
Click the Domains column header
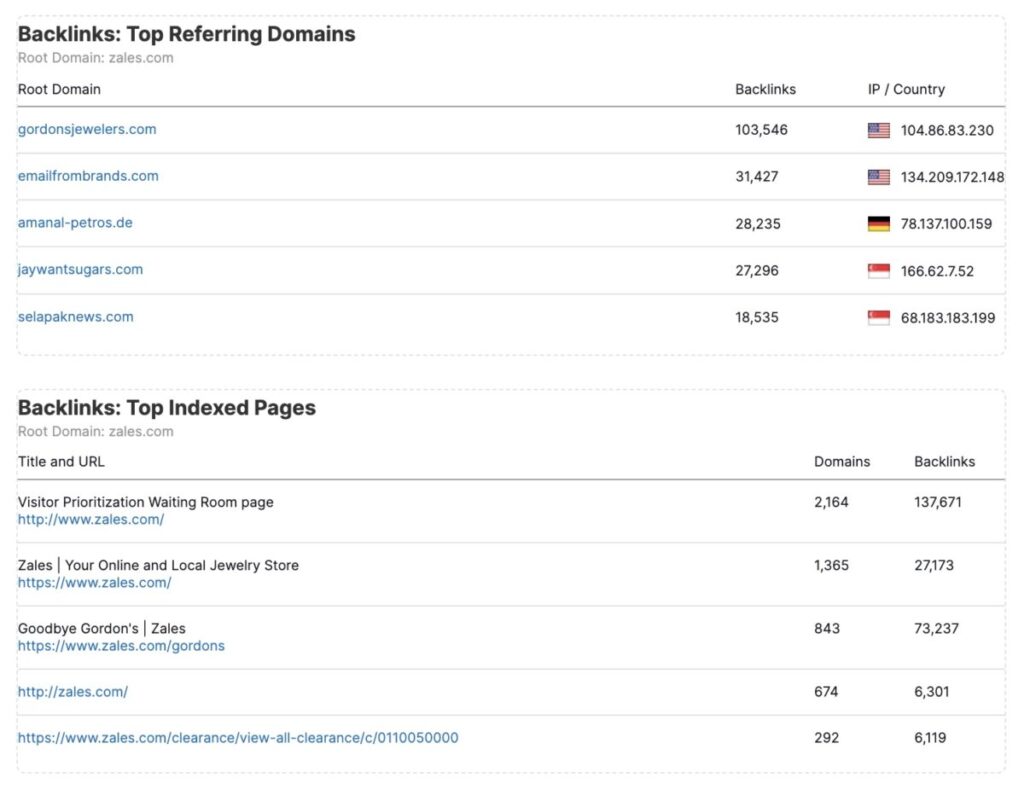pyautogui.click(x=842, y=462)
